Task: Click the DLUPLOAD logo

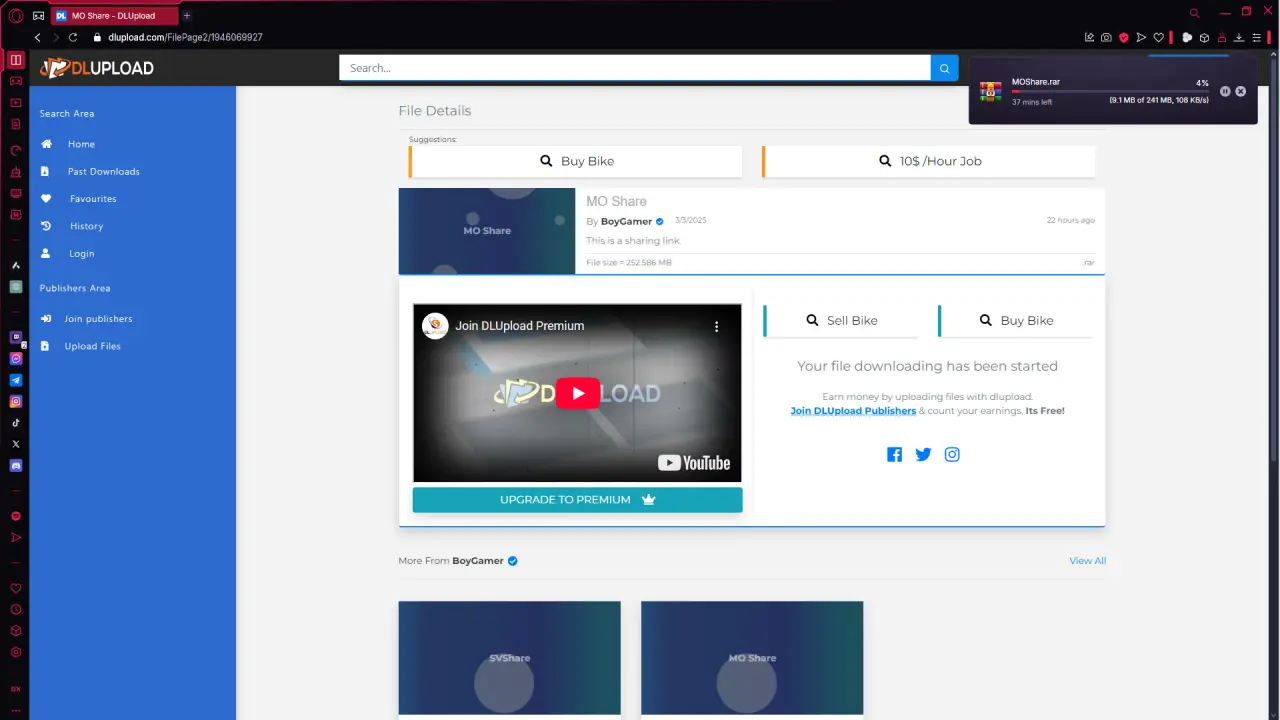Action: (x=97, y=68)
